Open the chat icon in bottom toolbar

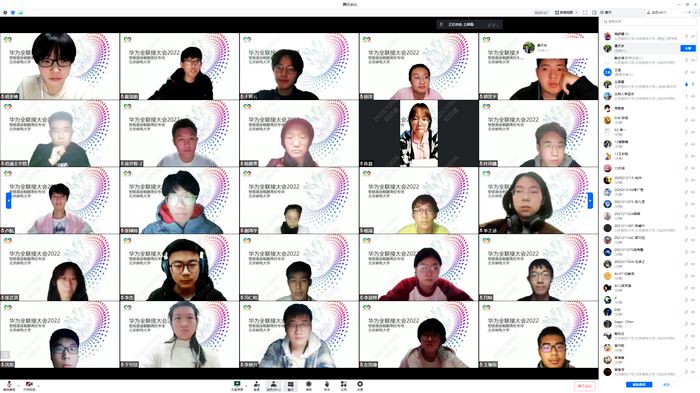click(291, 384)
